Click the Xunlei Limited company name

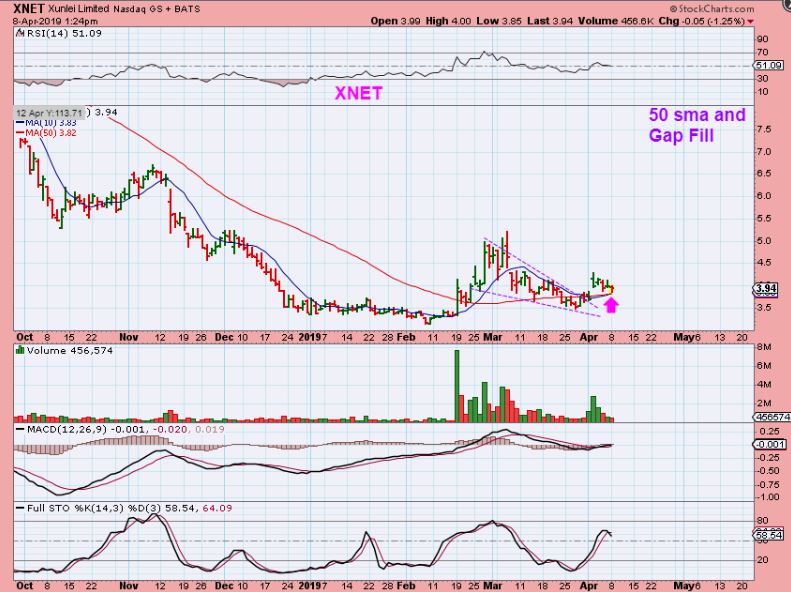[x=79, y=9]
